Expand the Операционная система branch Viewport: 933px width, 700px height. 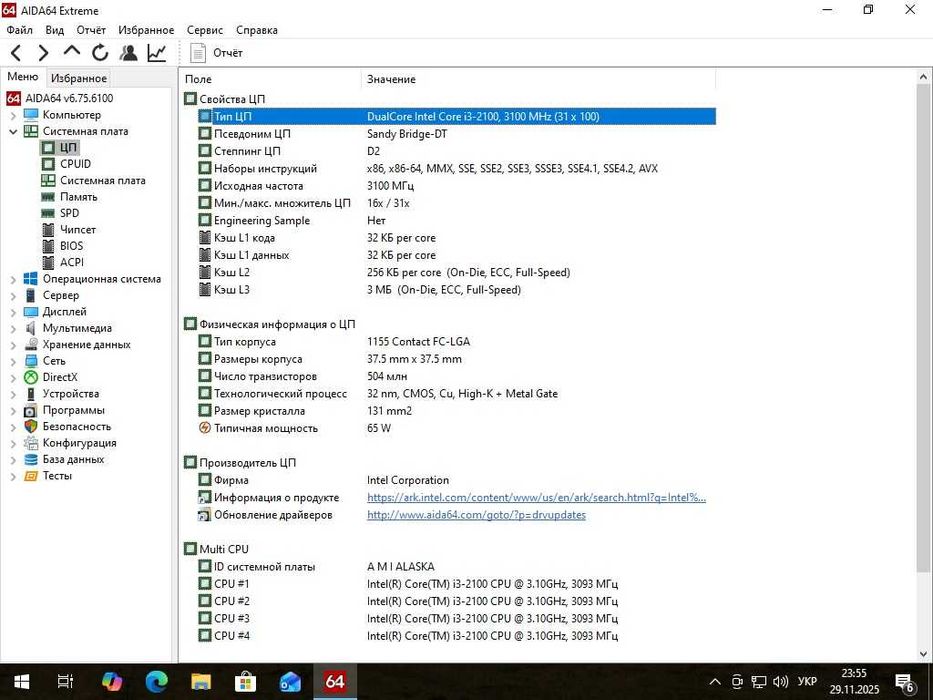click(x=13, y=279)
